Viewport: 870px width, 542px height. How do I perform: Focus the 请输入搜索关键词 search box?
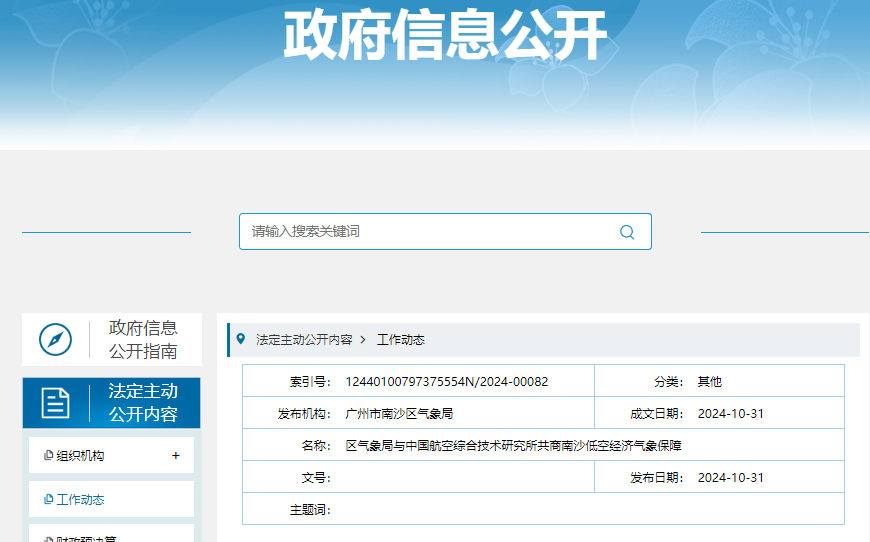(430, 232)
